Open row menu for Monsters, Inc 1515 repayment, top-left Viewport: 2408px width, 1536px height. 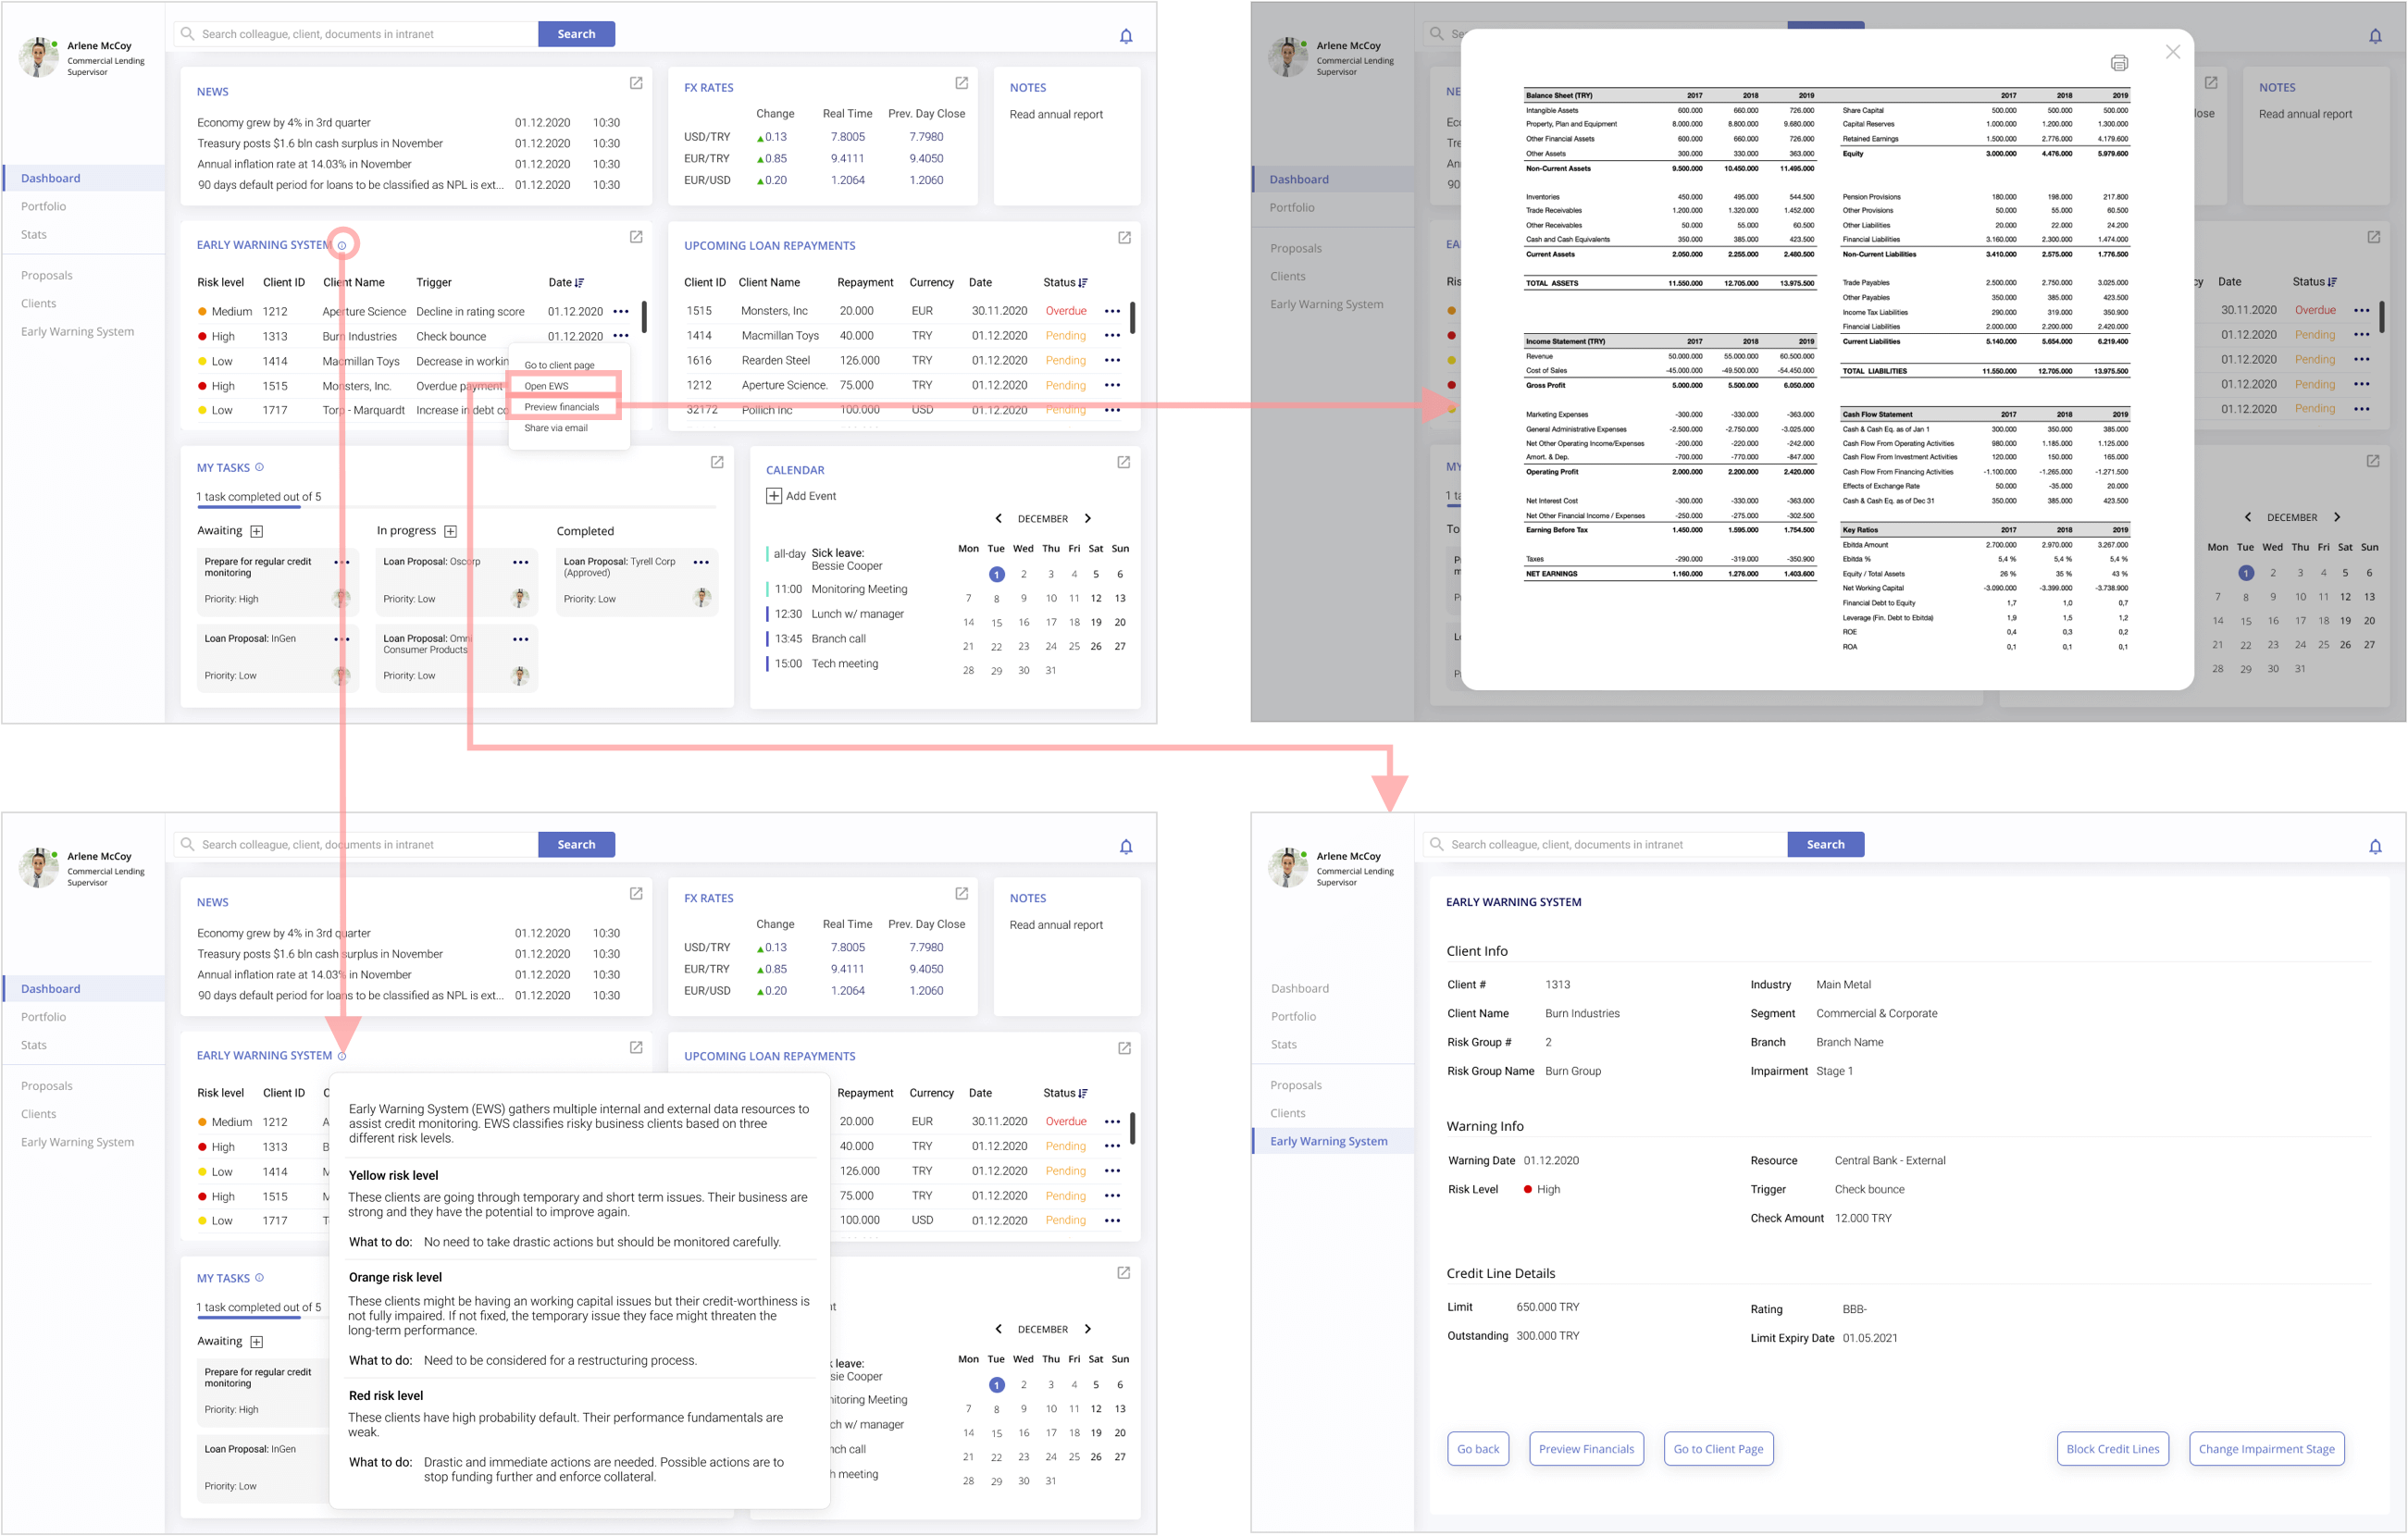pyautogui.click(x=1112, y=311)
